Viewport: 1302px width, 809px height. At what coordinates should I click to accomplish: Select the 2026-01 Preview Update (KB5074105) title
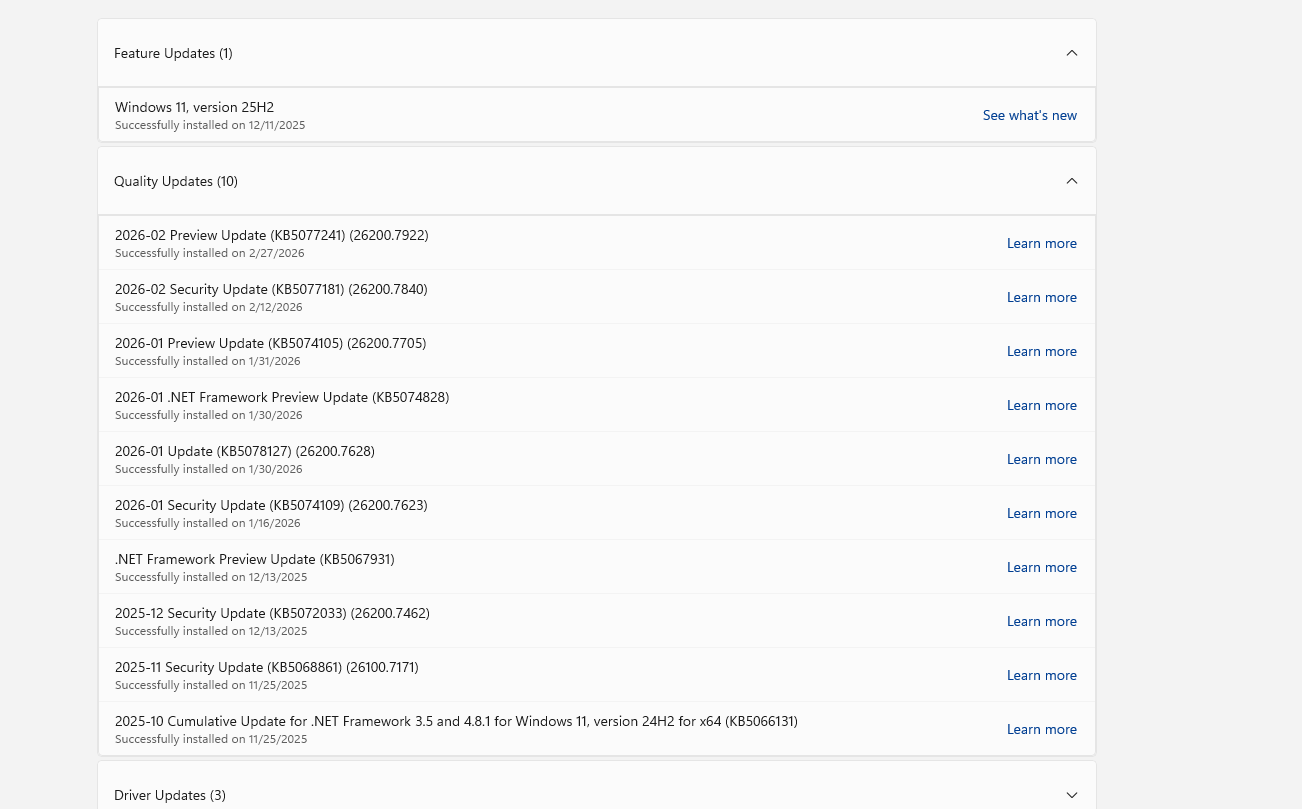[271, 343]
